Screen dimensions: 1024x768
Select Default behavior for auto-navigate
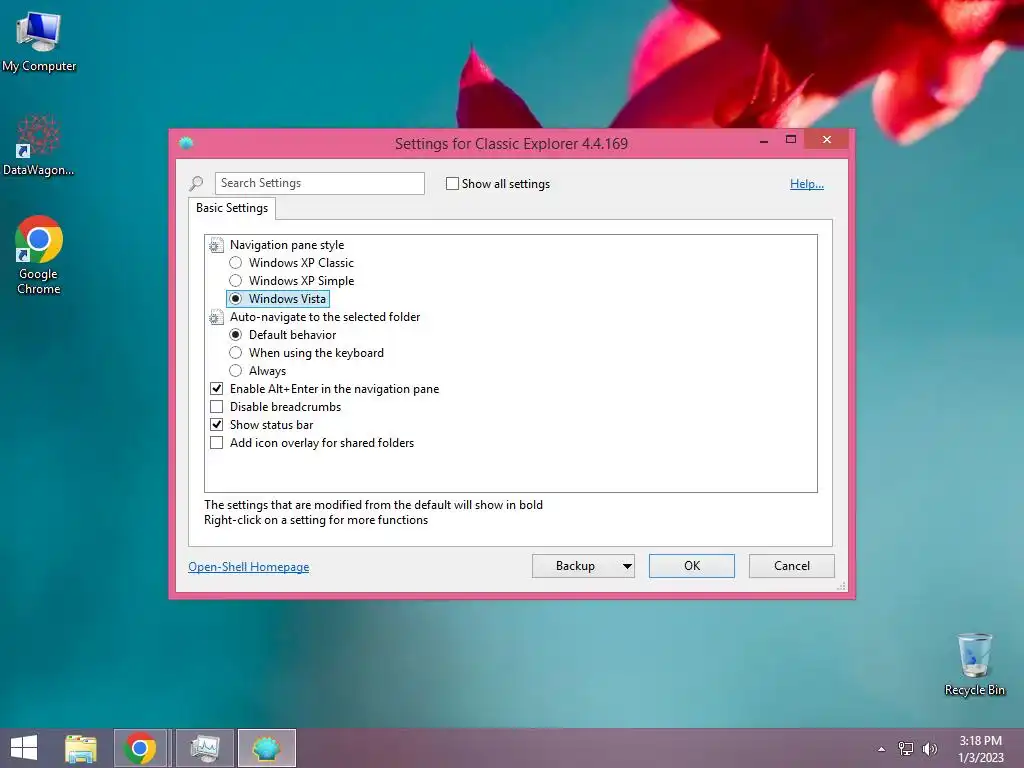283,334
